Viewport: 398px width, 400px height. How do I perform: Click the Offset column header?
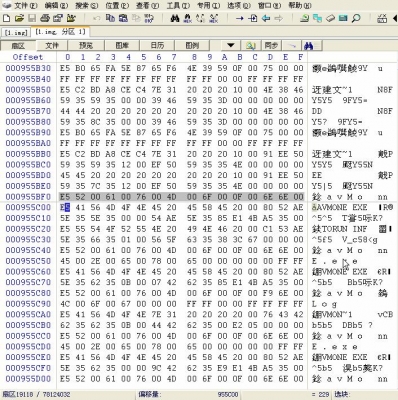click(x=28, y=57)
